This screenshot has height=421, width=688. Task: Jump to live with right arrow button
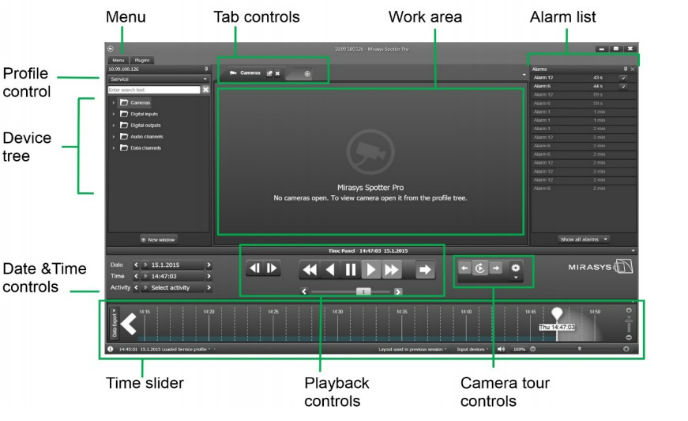(424, 270)
